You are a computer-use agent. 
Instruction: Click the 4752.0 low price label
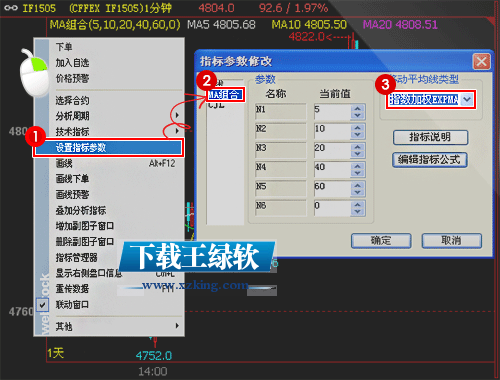pos(154,356)
